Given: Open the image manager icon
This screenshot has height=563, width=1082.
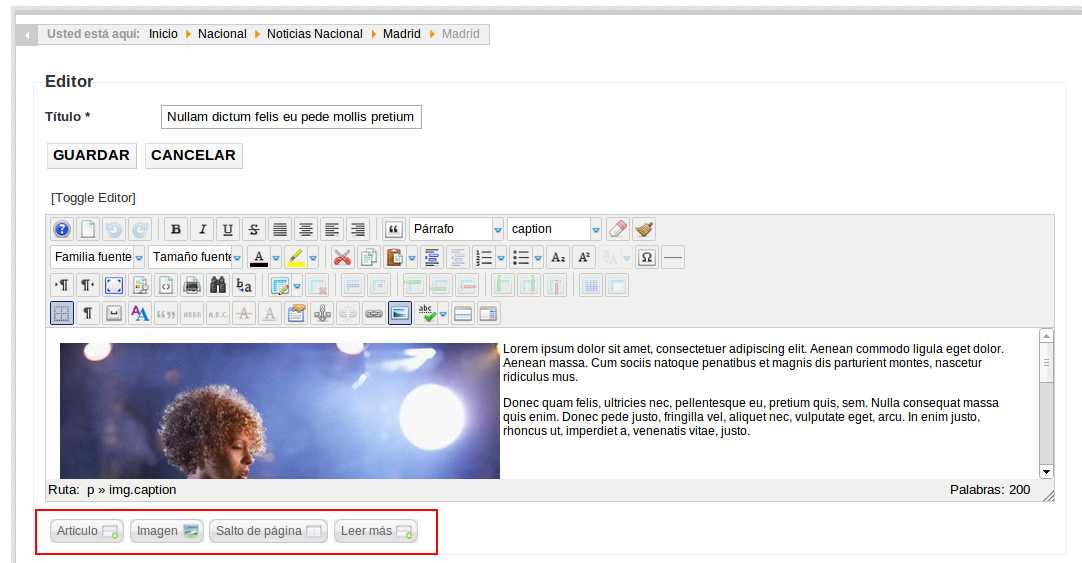Looking at the screenshot, I should (400, 314).
